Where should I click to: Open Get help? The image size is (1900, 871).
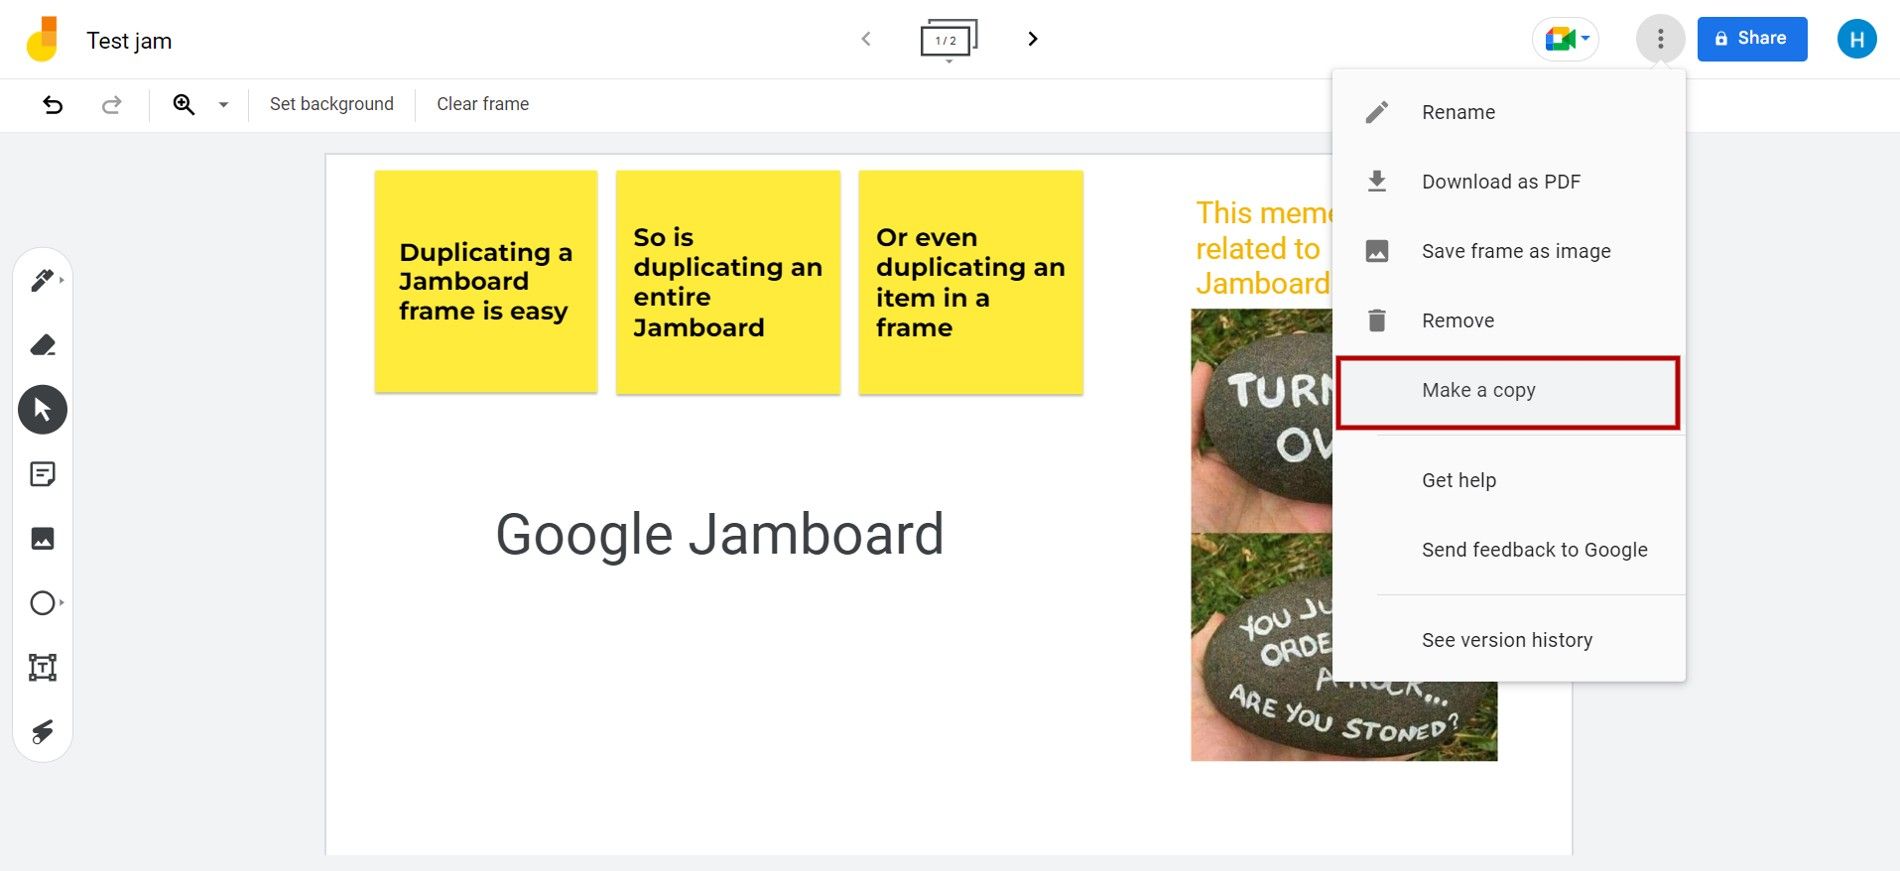click(1509, 480)
